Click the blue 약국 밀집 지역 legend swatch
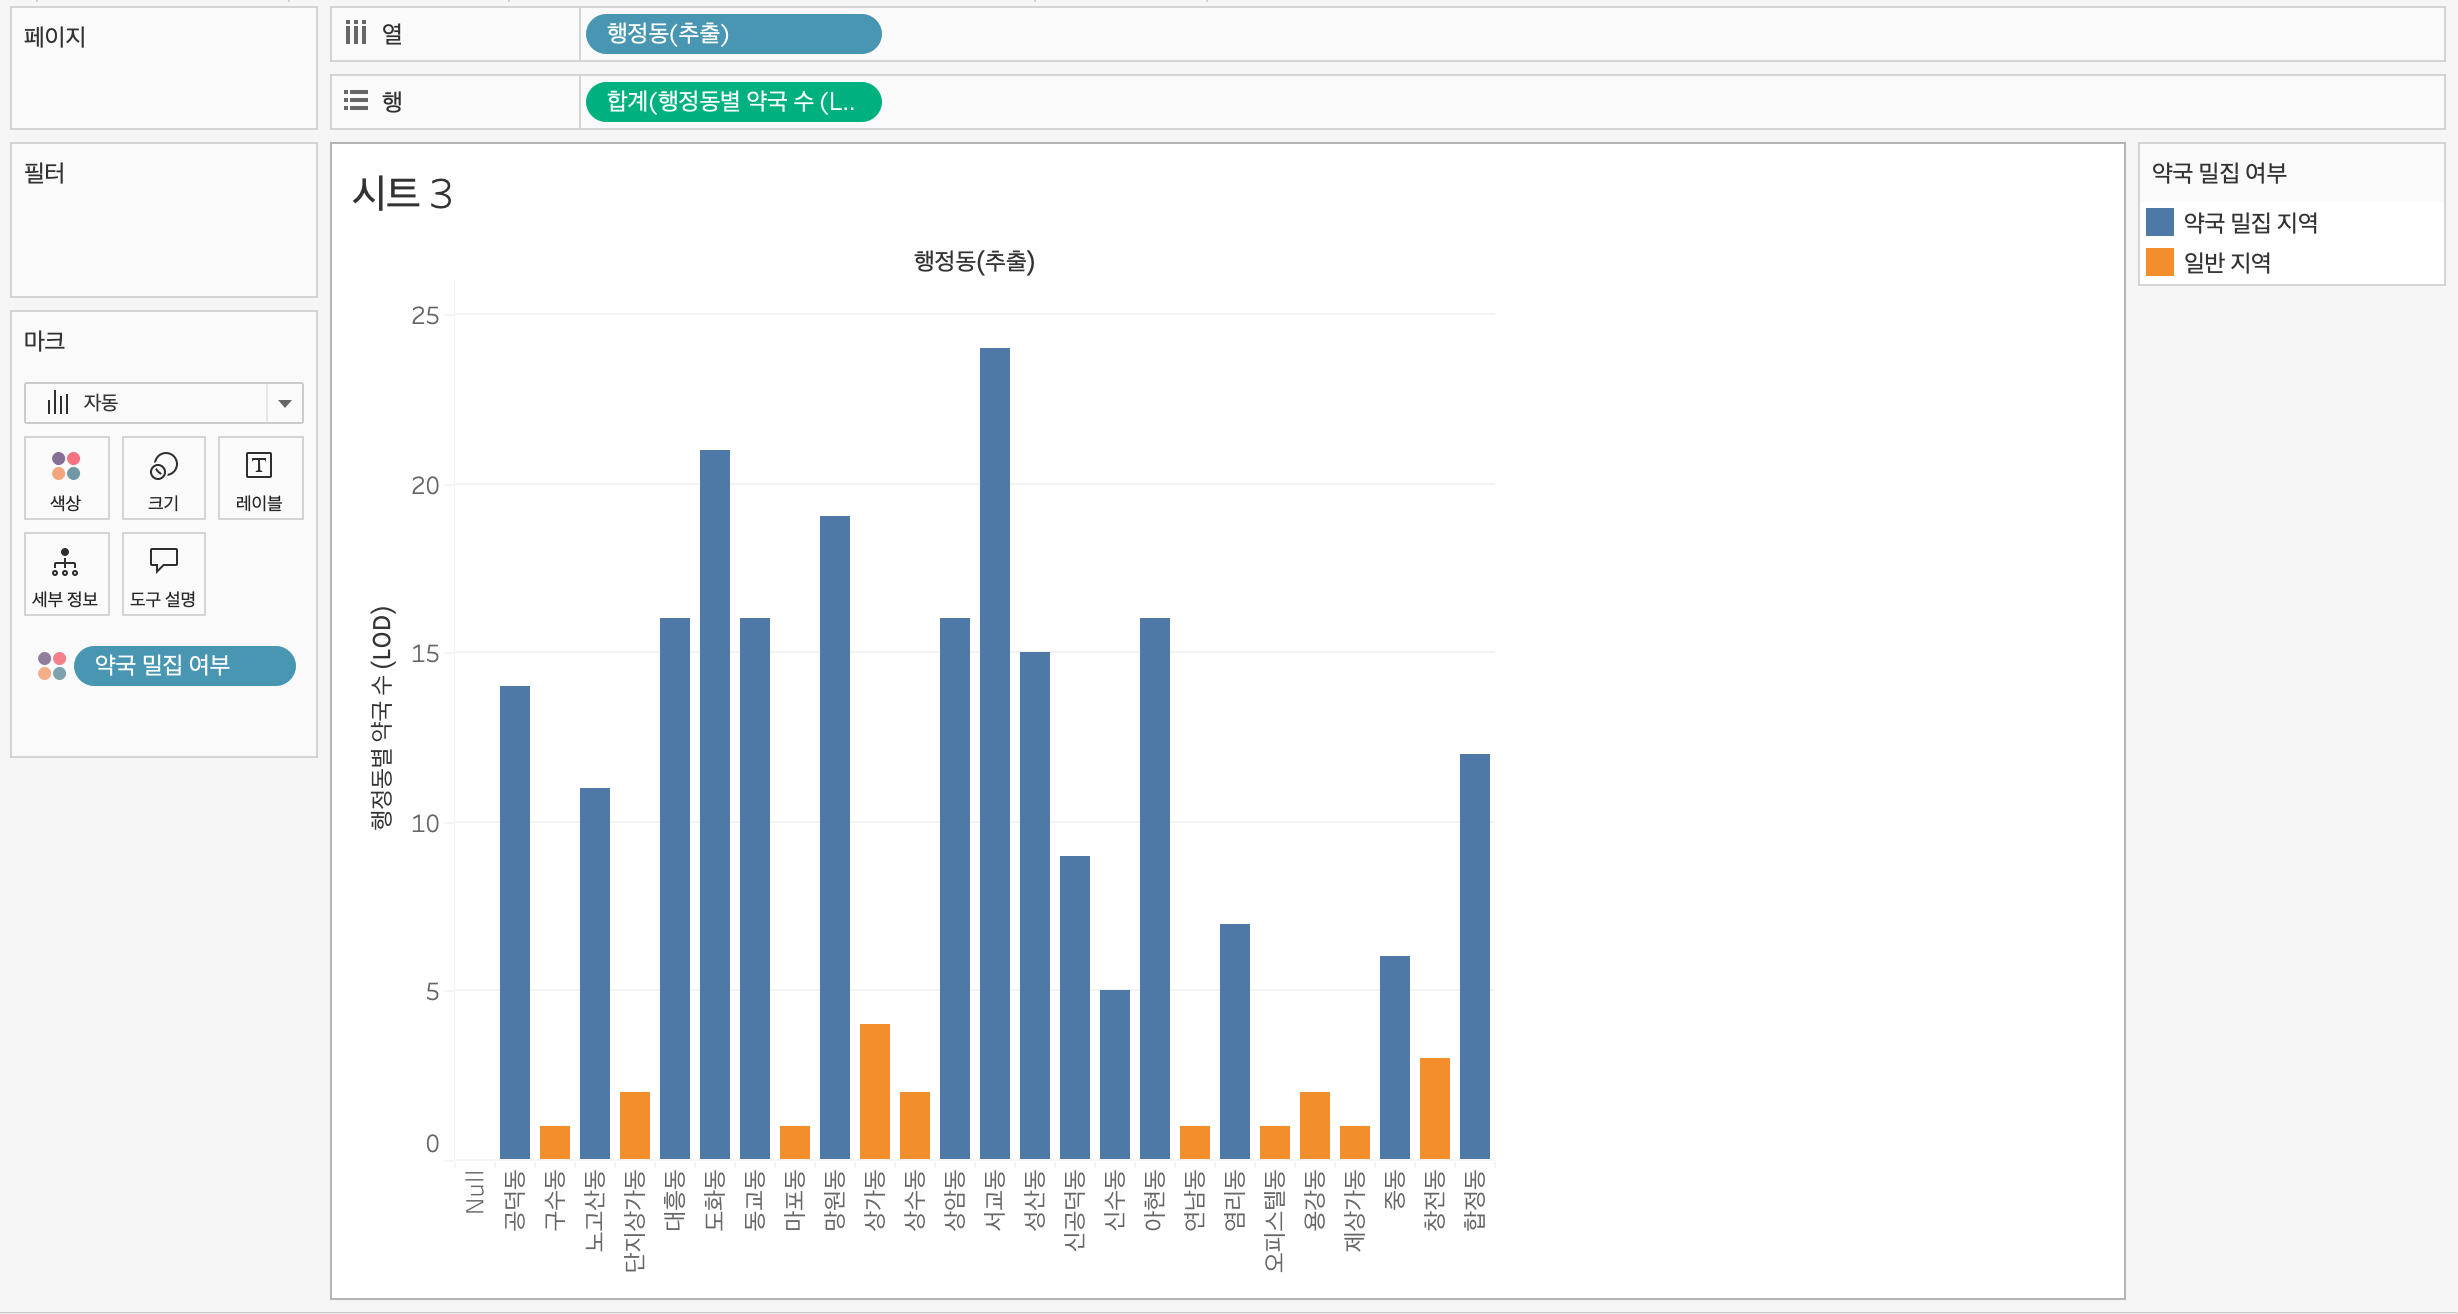Screen dimensions: 2458x1314 (x=2160, y=222)
